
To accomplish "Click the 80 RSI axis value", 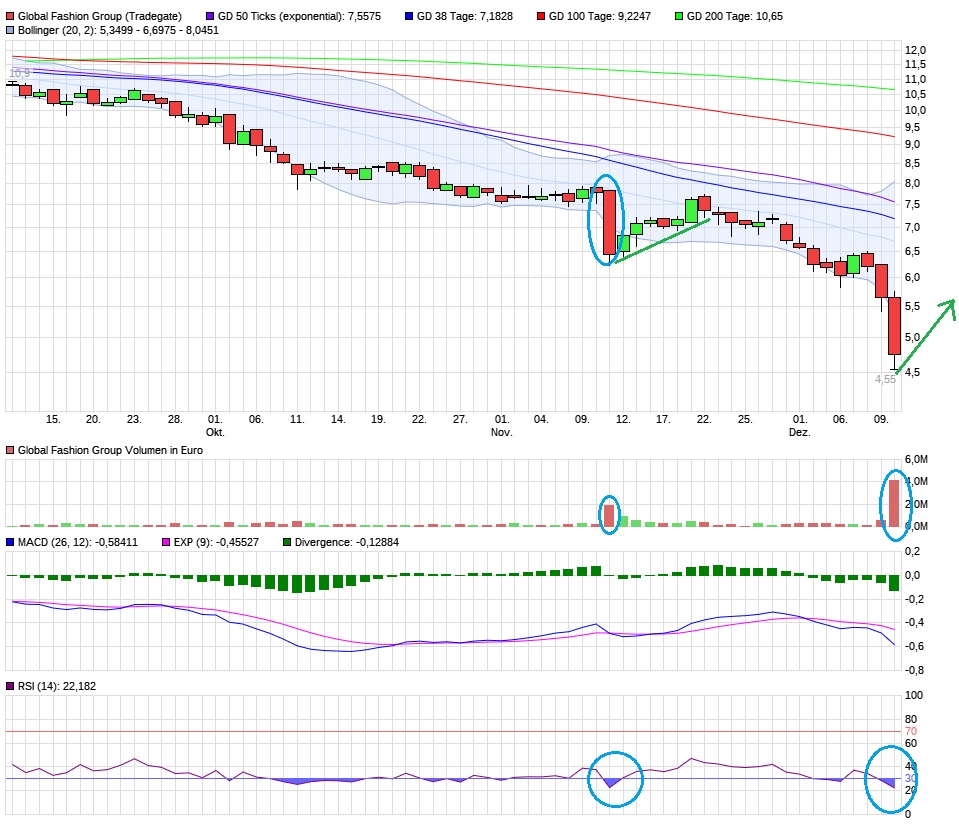I will [x=911, y=719].
